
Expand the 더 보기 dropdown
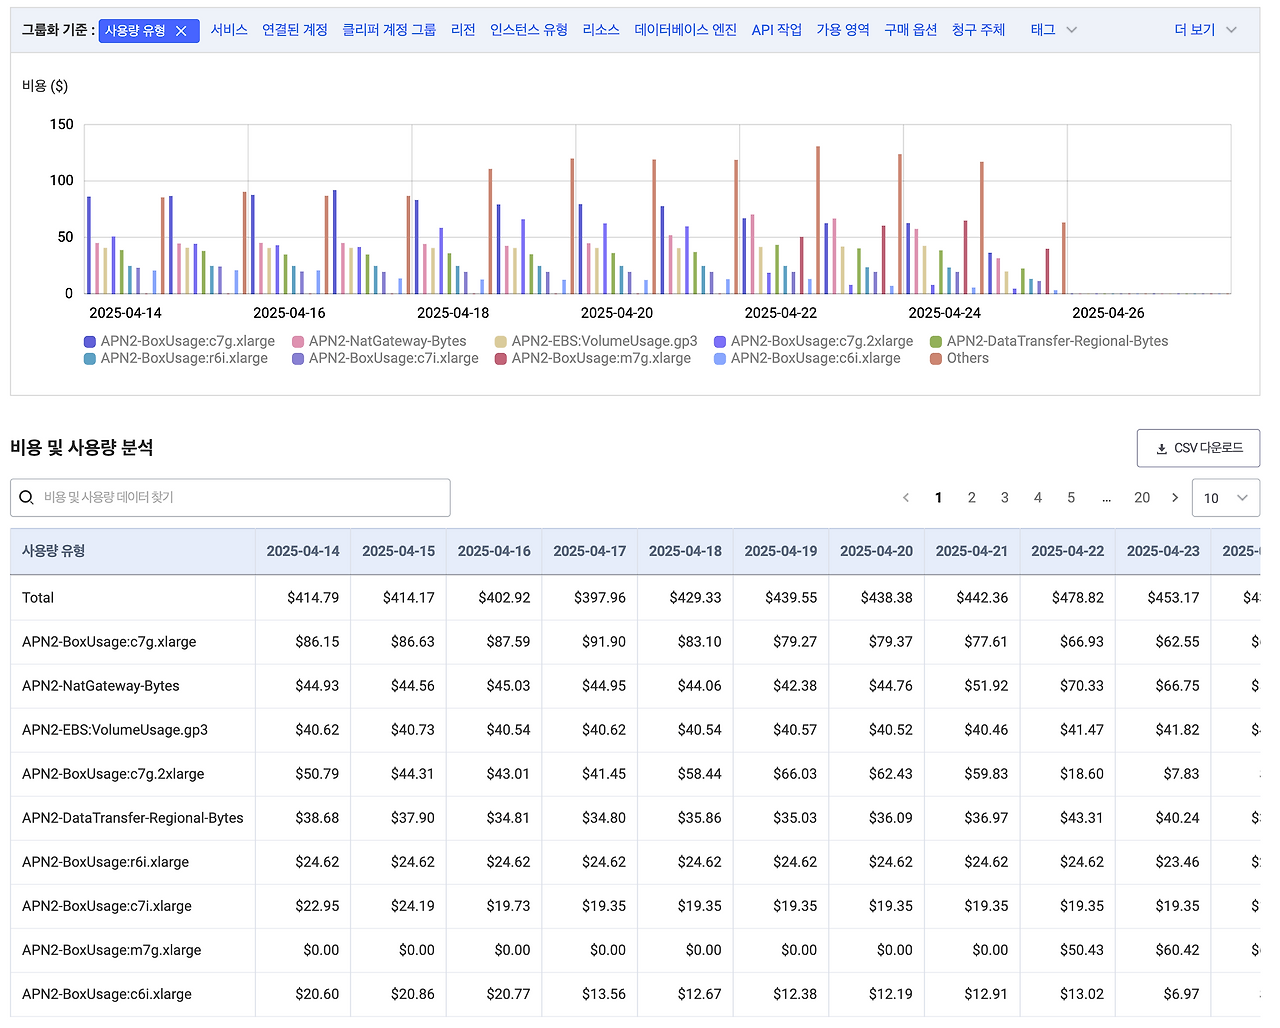click(1205, 30)
